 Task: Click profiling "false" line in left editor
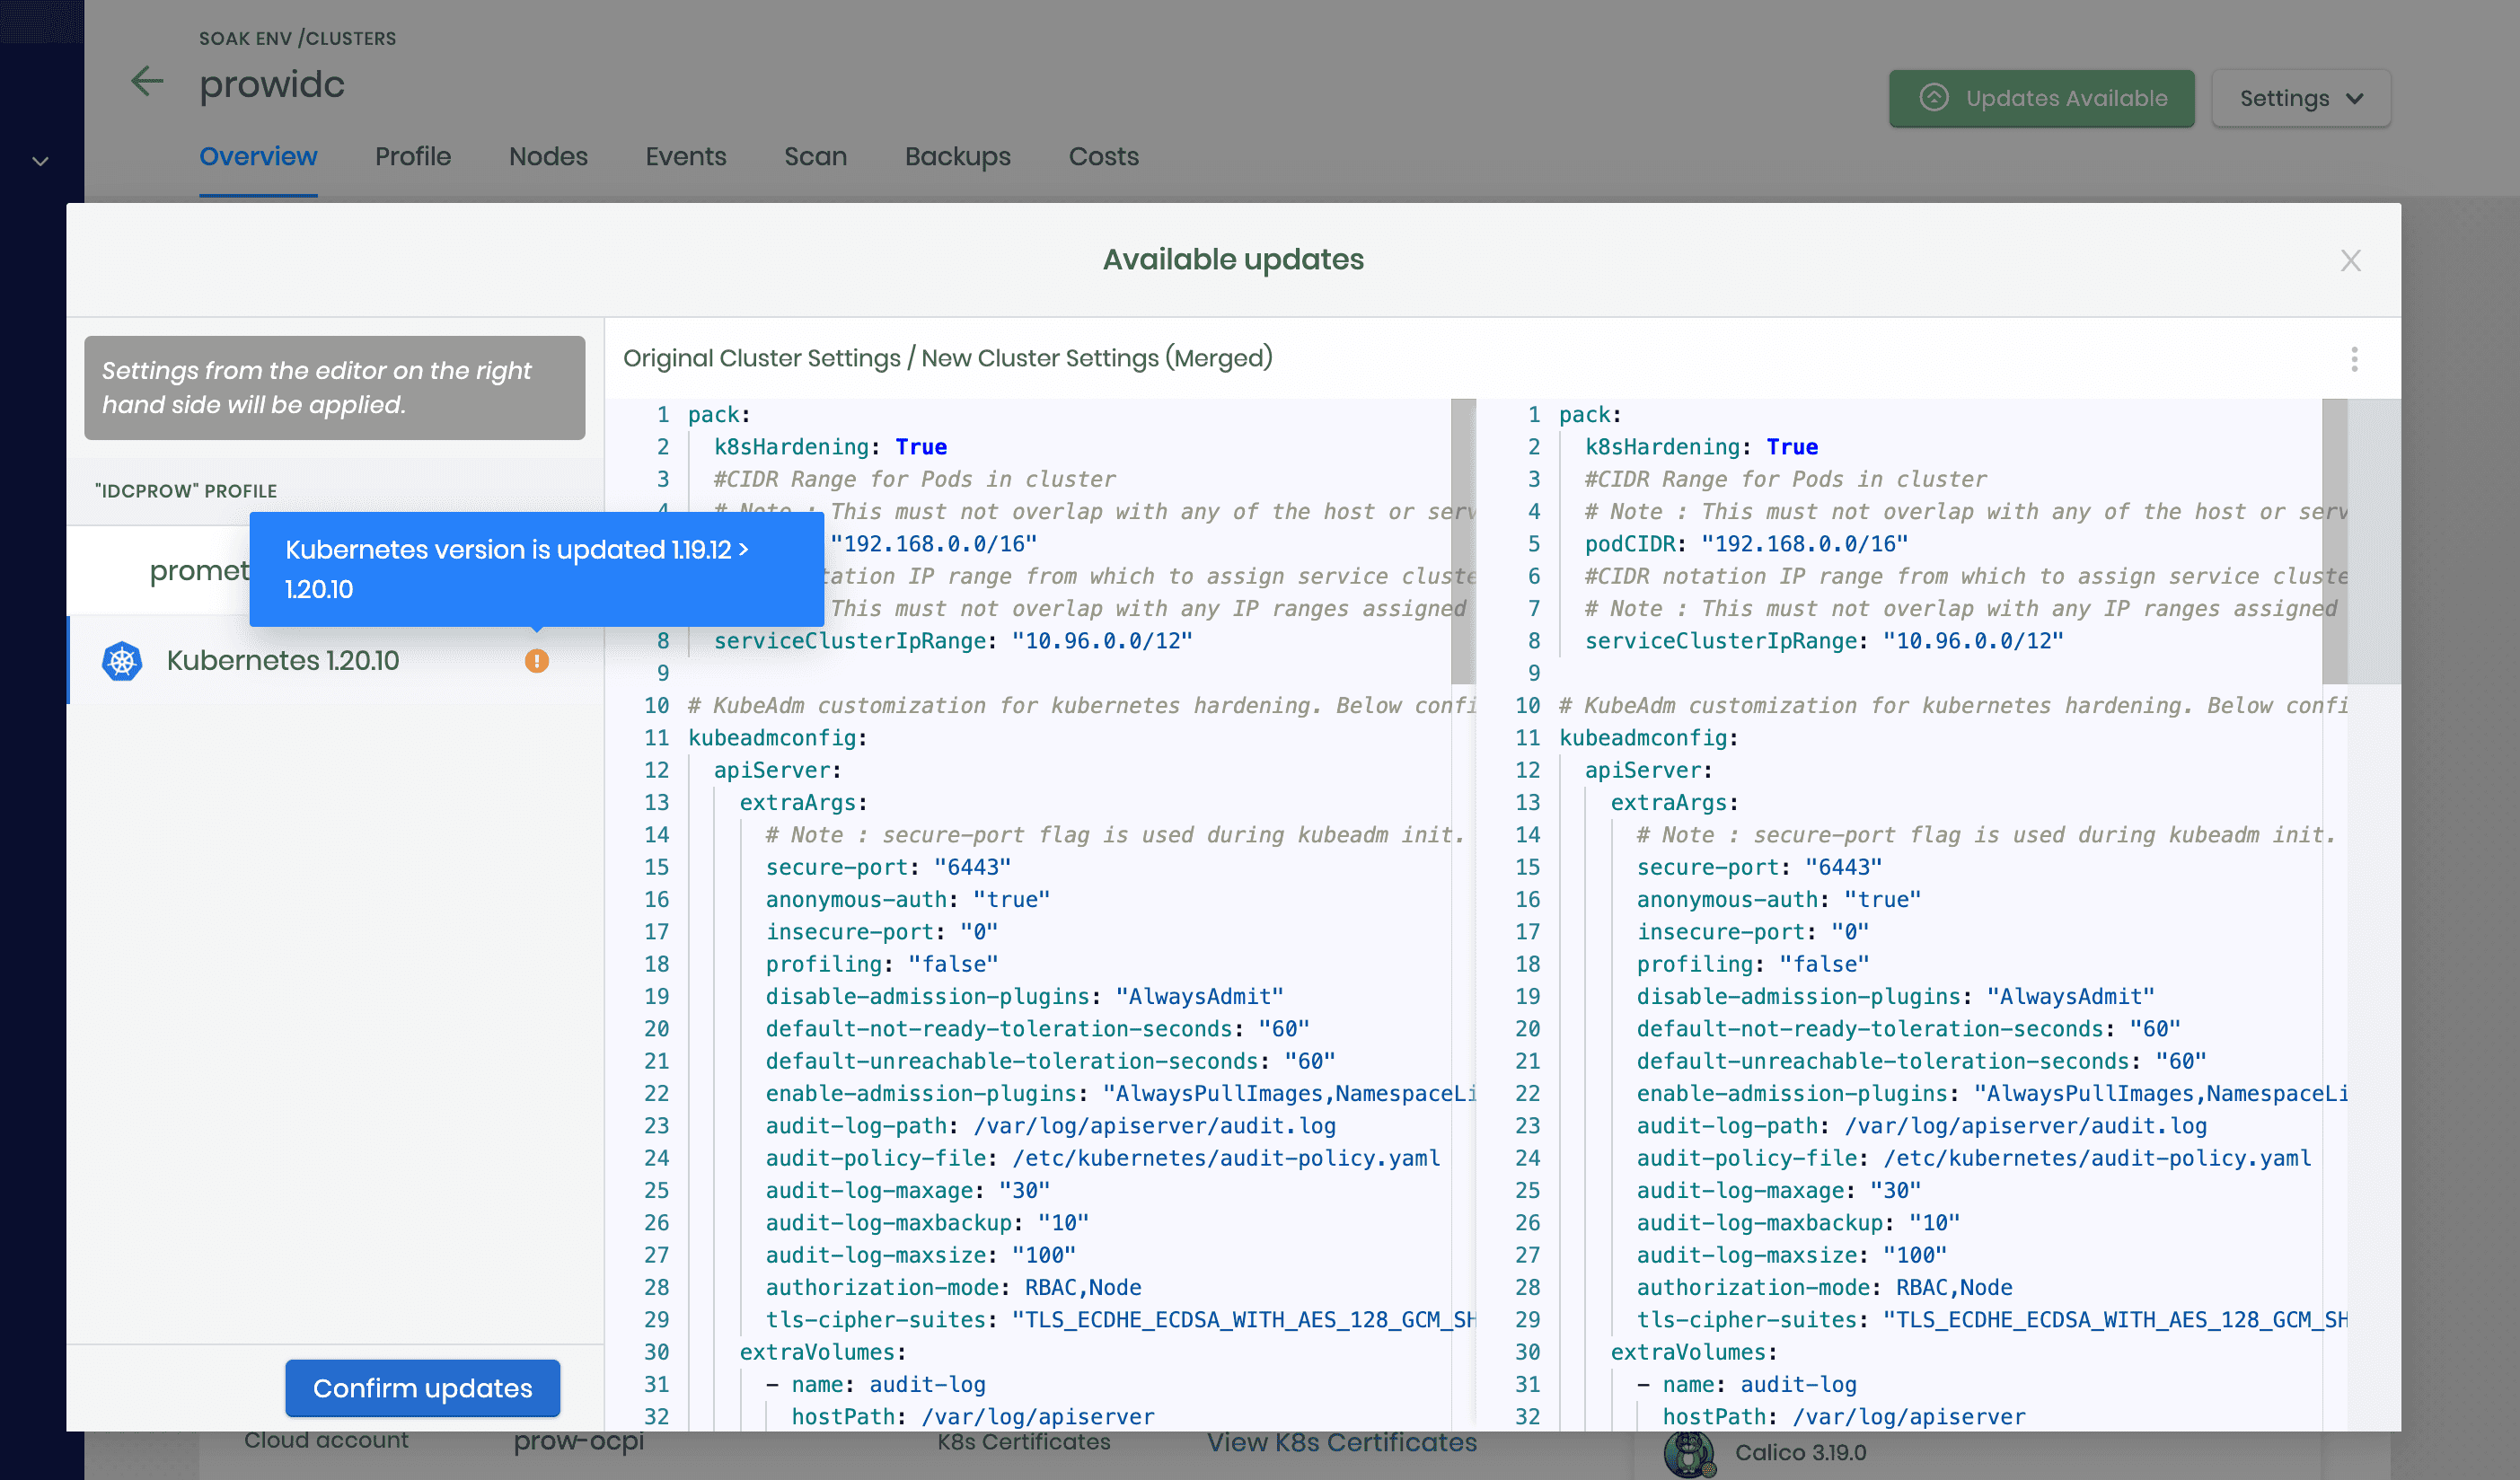(x=881, y=964)
